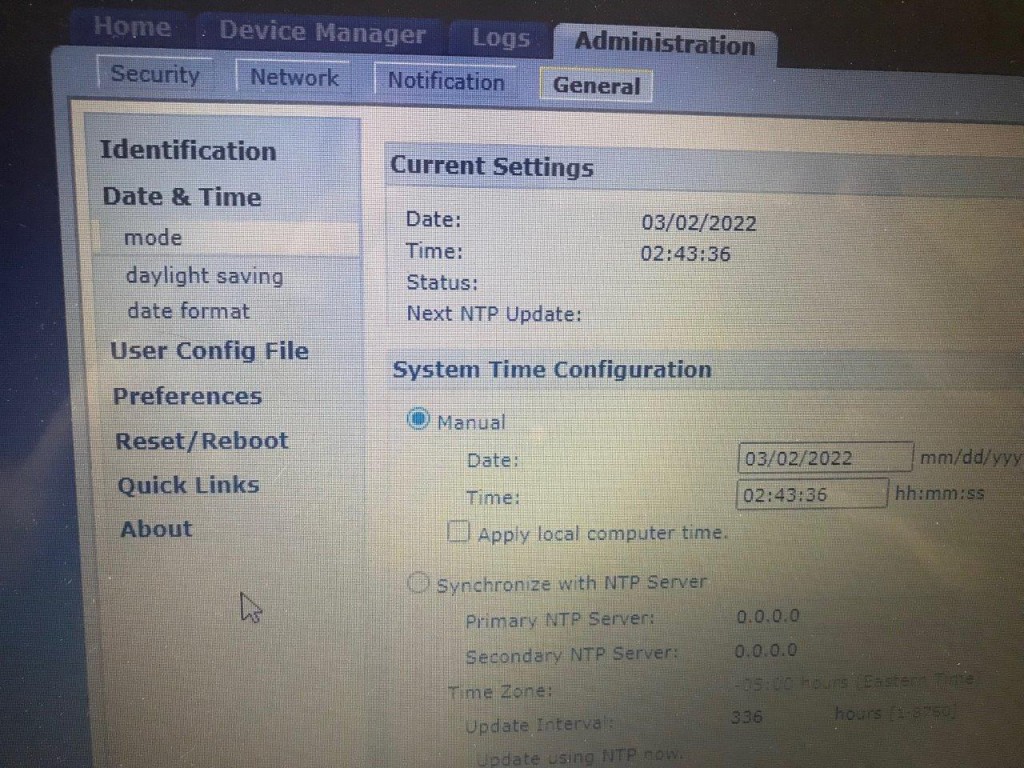Open daylight saving settings
This screenshot has height=768, width=1024.
point(204,276)
